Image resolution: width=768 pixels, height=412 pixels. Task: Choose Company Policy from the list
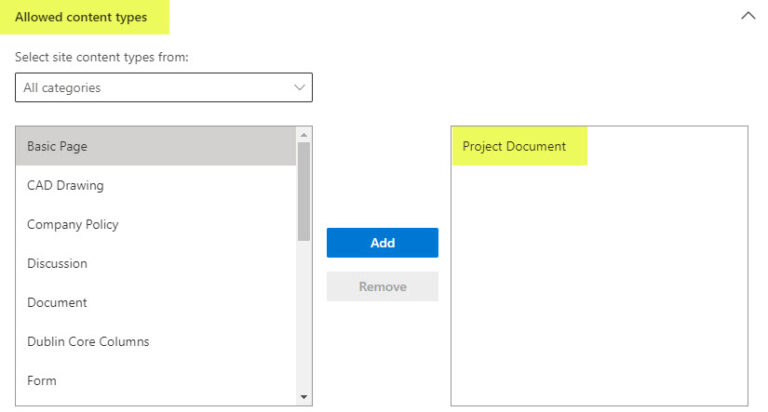(156, 224)
